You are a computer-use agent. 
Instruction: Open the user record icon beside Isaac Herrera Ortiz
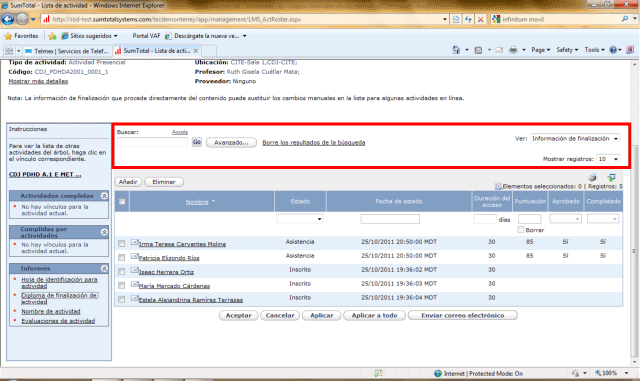(x=134, y=270)
